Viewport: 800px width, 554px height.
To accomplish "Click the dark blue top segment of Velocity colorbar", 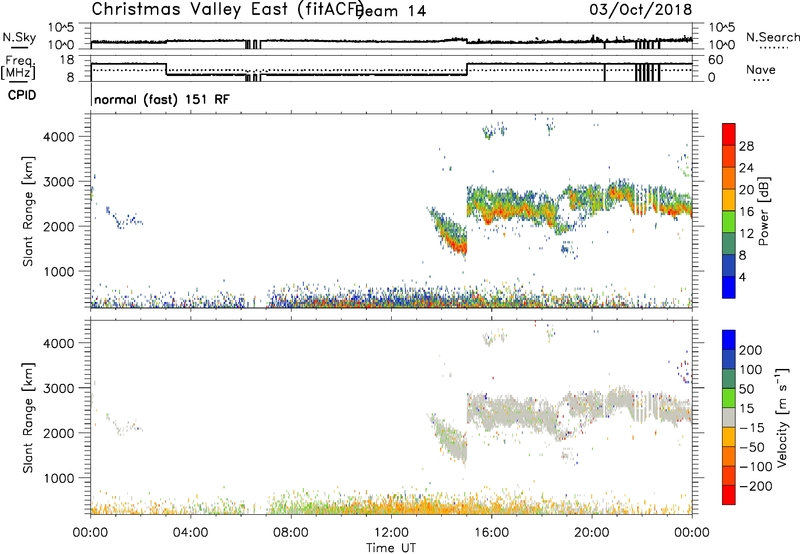I will (x=729, y=340).
